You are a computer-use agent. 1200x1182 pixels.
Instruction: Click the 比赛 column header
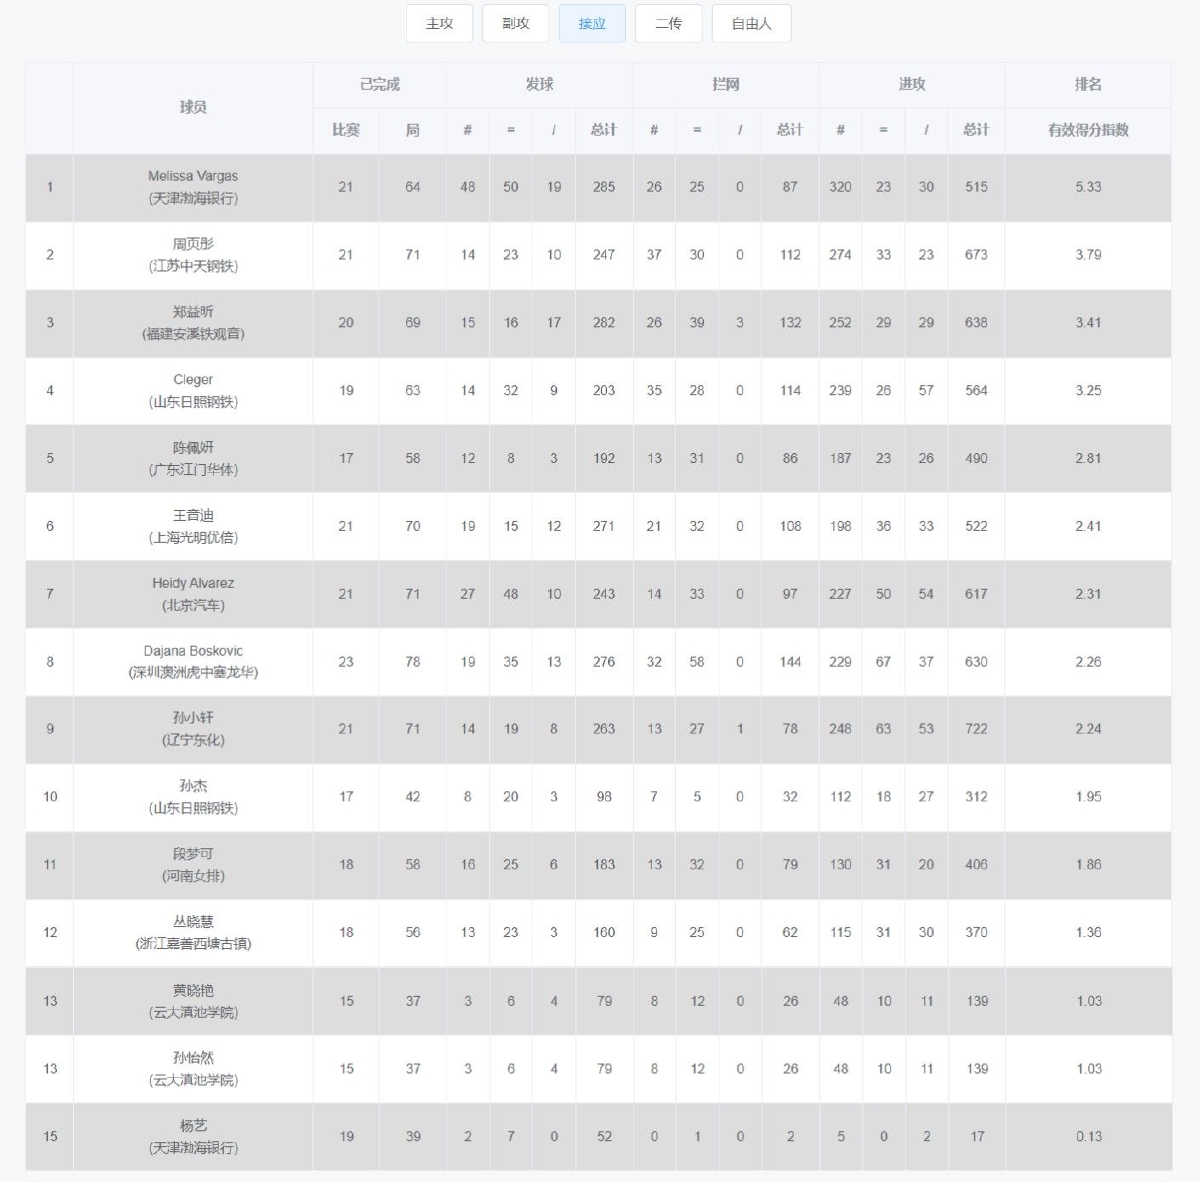(x=346, y=130)
